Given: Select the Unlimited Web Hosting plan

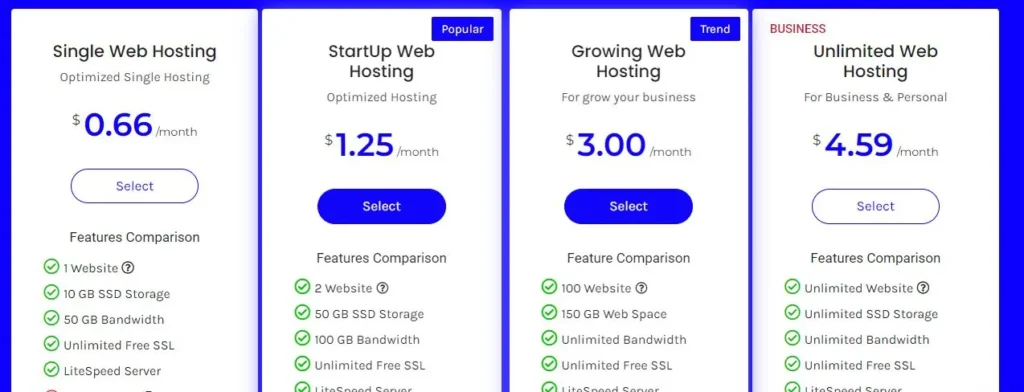Looking at the screenshot, I should click(x=875, y=206).
